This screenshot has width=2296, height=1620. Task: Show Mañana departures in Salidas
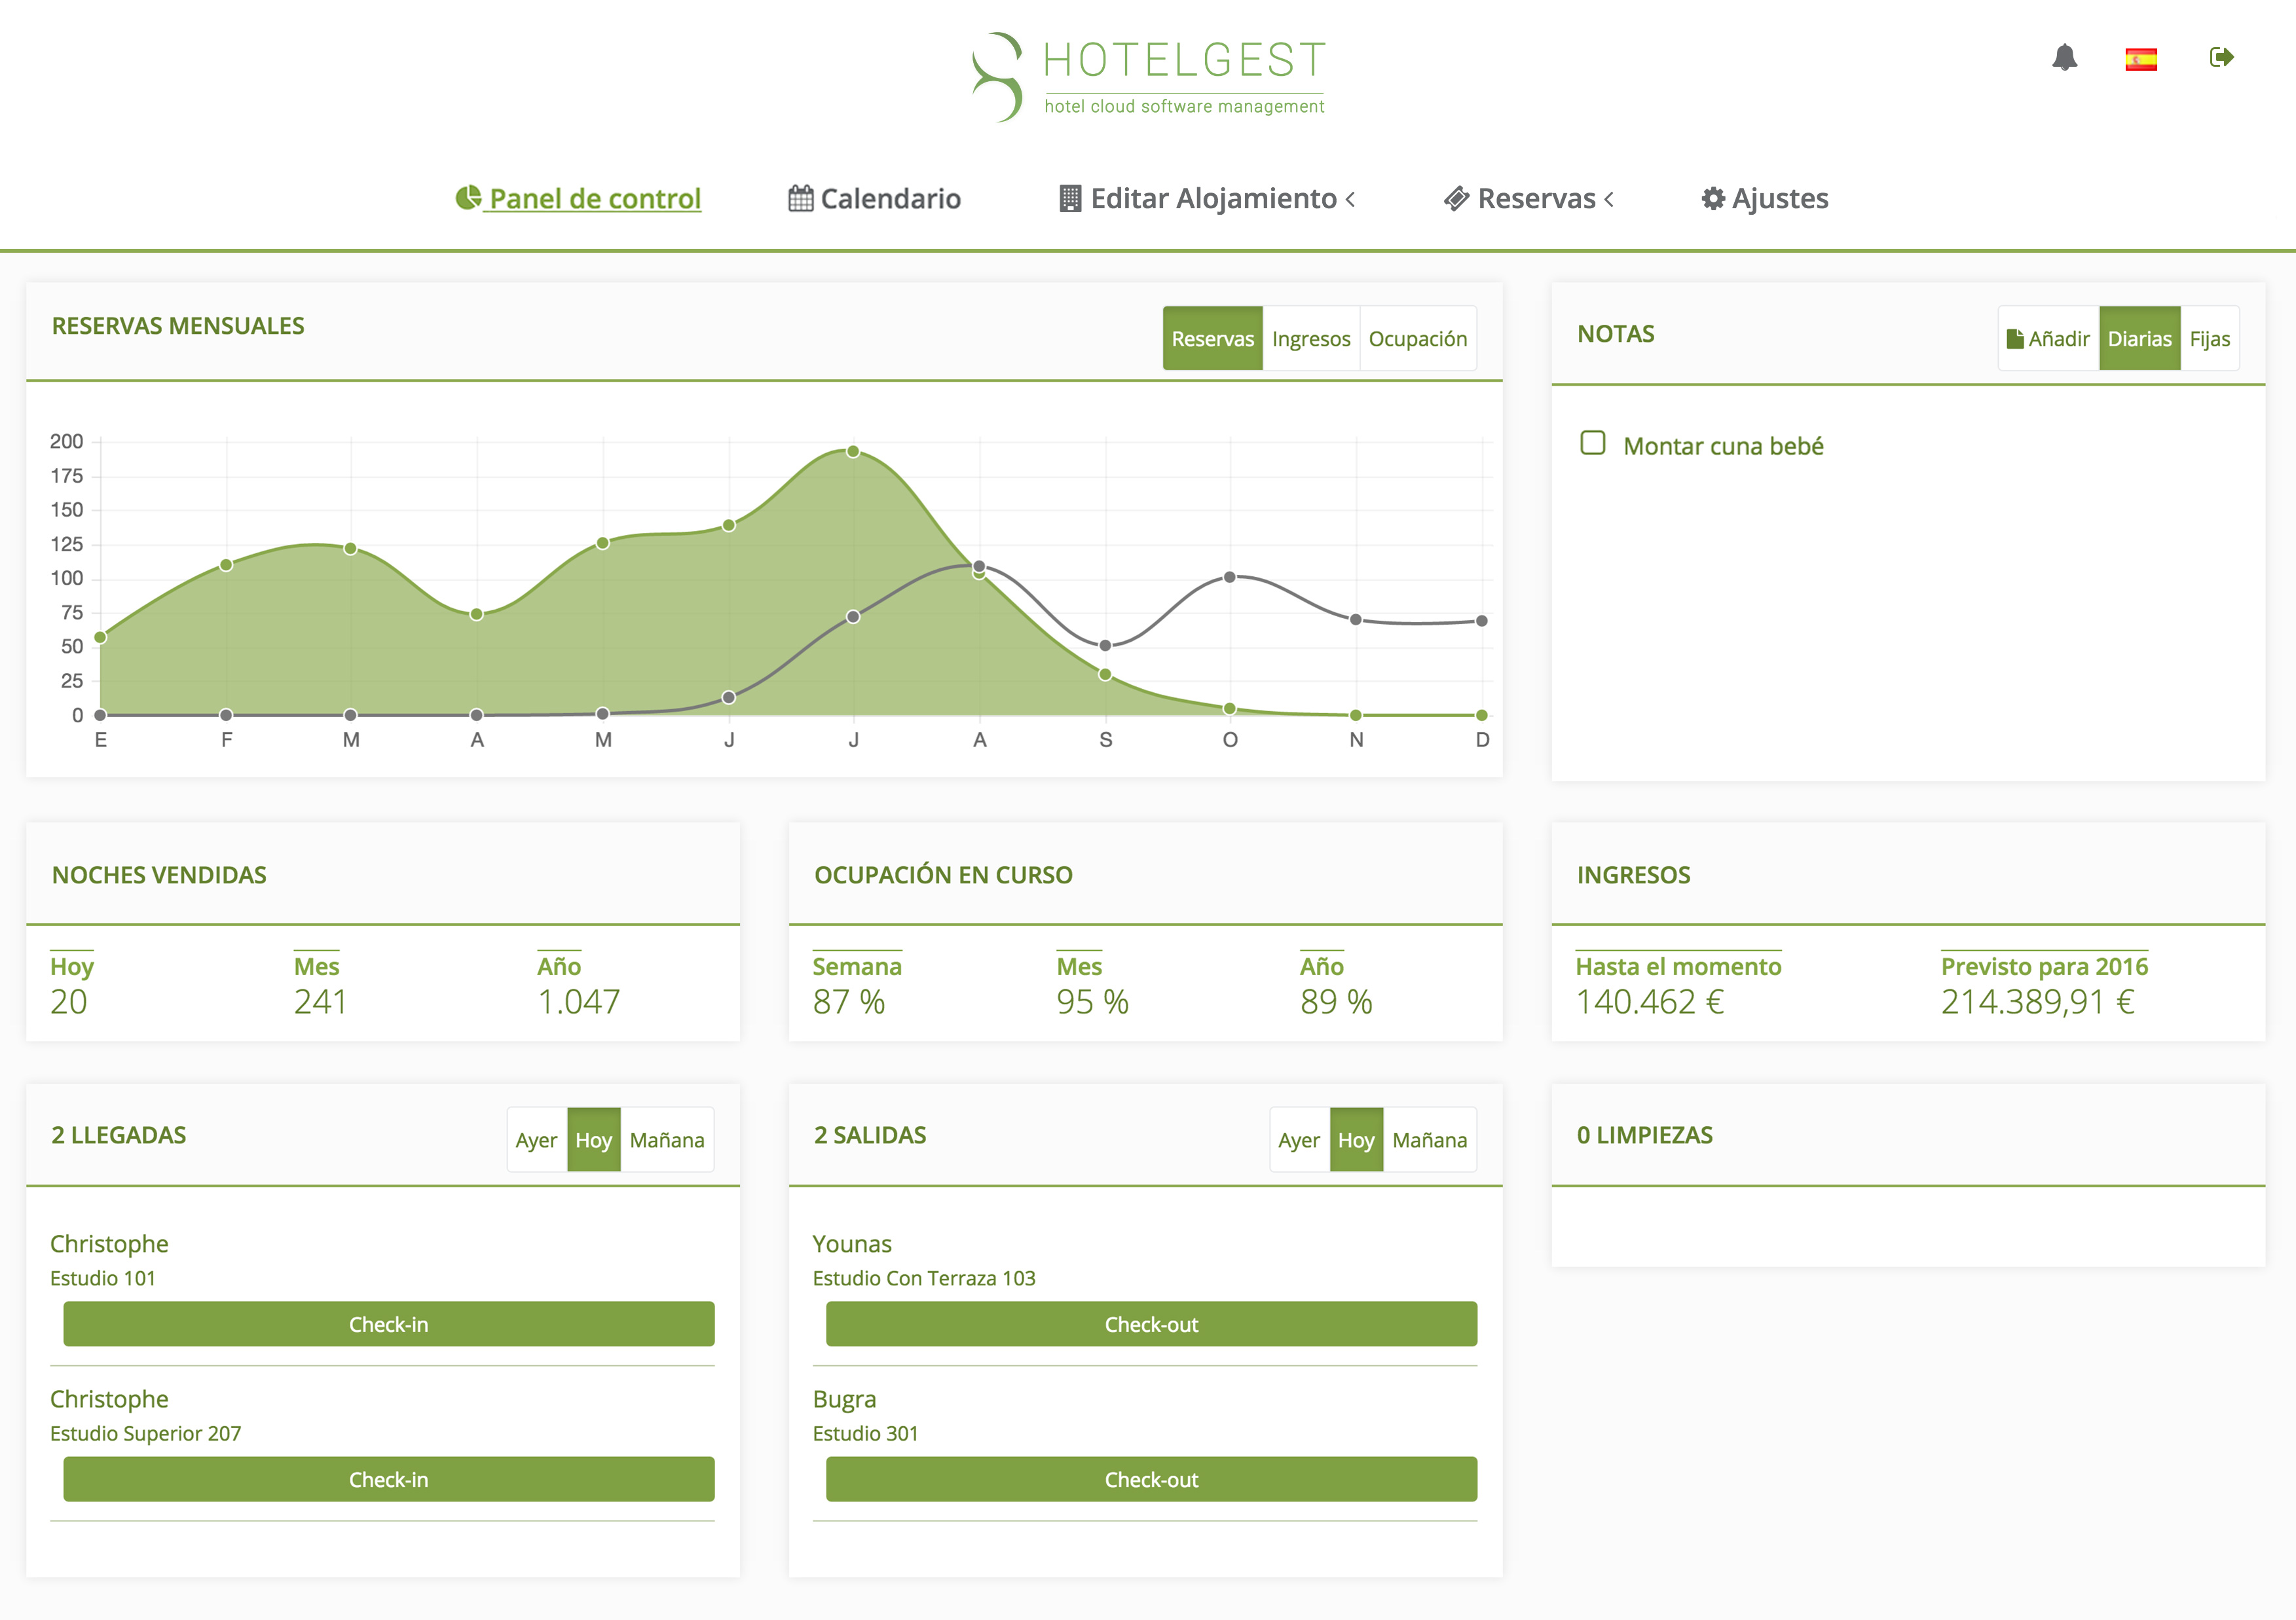point(1429,1140)
